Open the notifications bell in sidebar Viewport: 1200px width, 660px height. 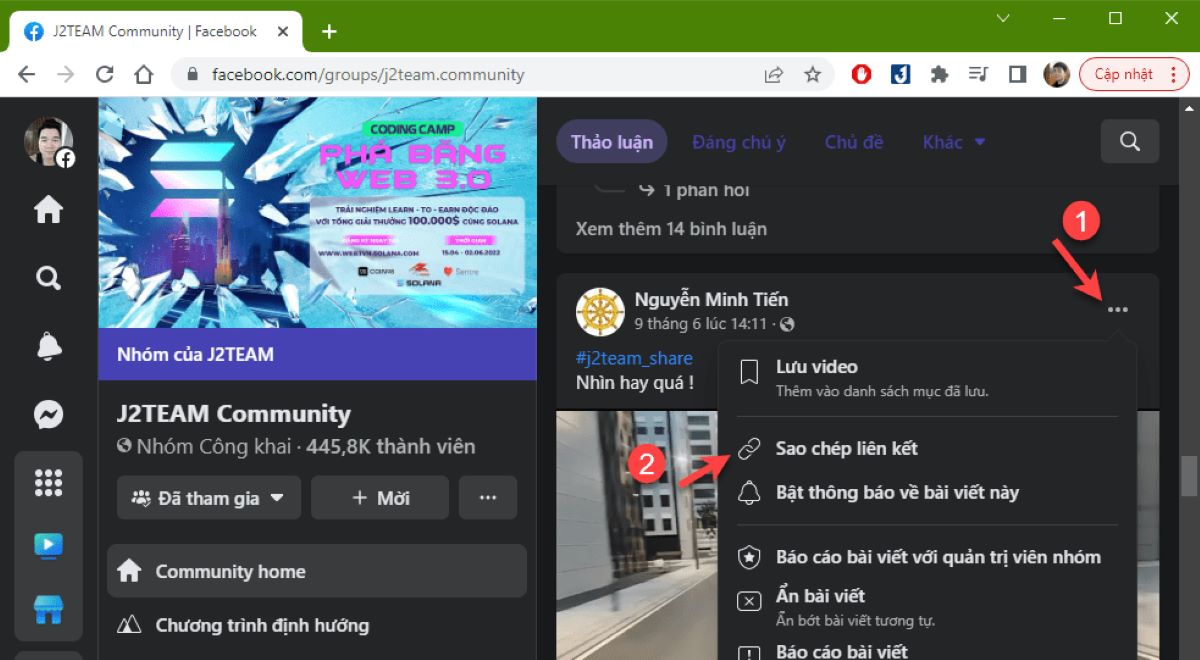point(48,346)
